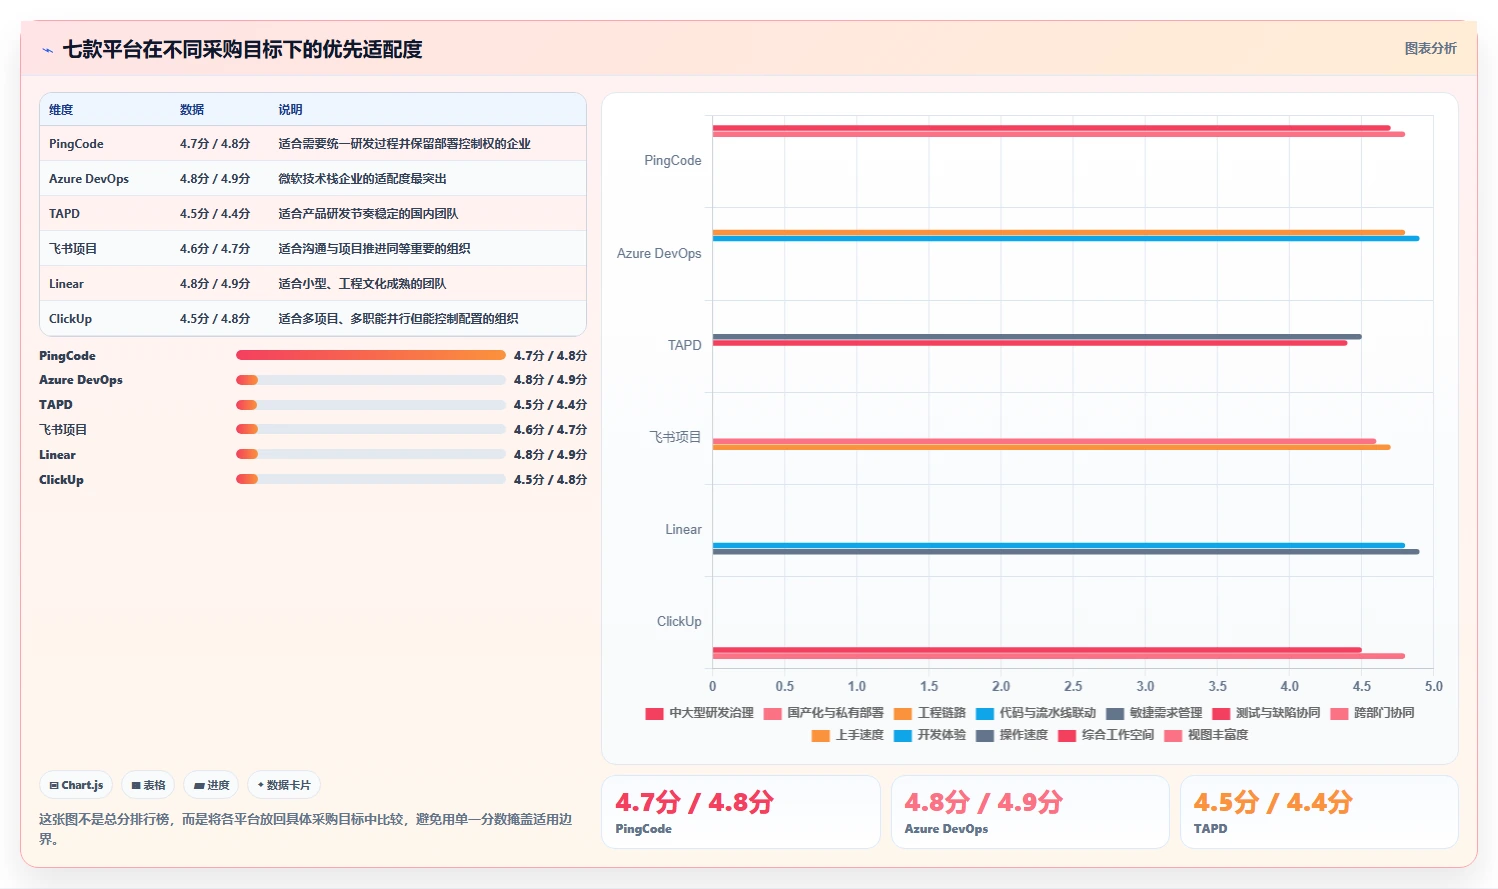Click the blue Linear chart bar
The width and height of the screenshot is (1498, 889).
tap(1059, 545)
